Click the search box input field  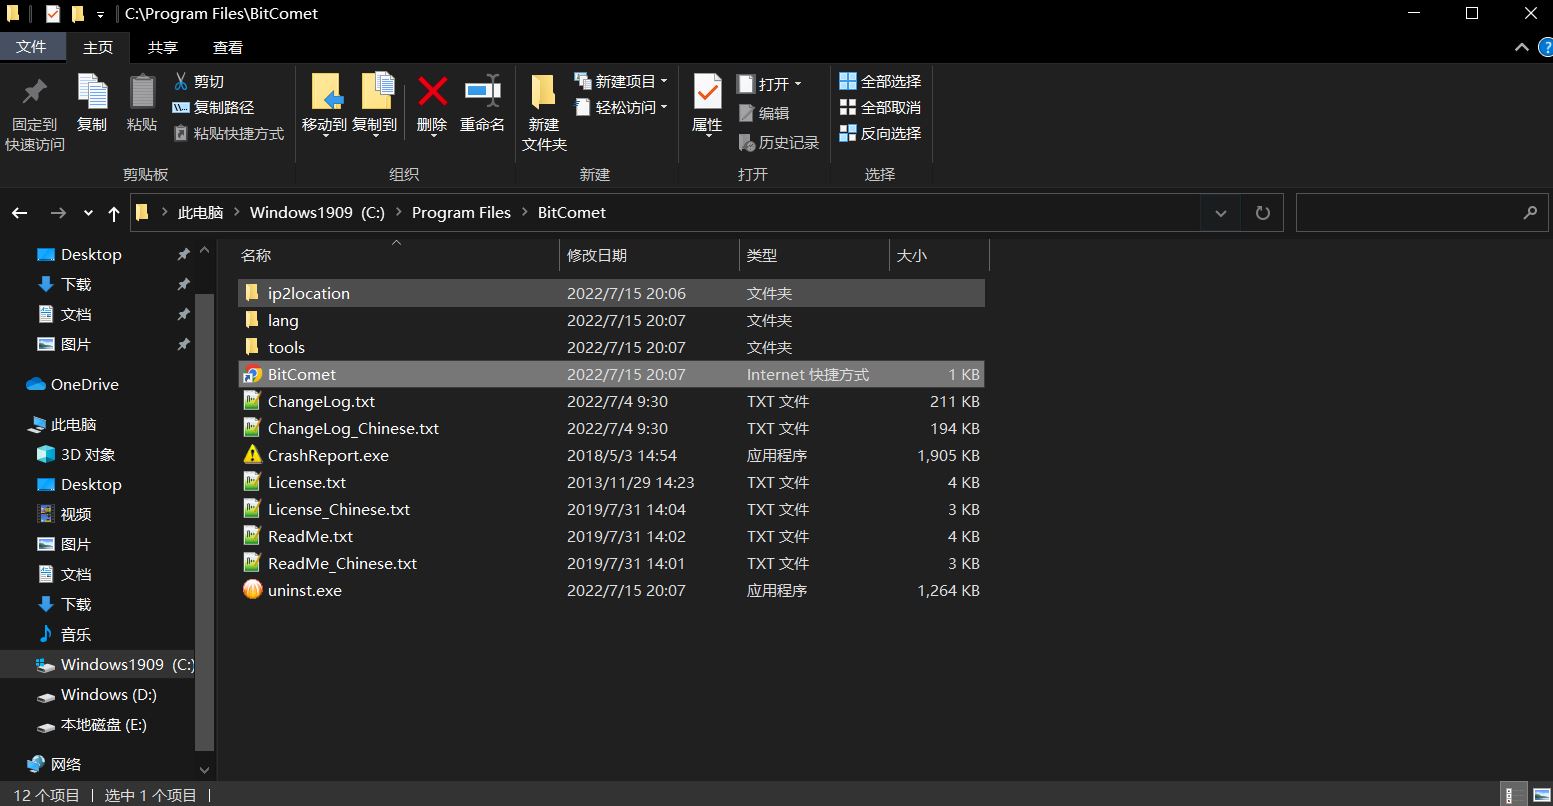click(x=1410, y=213)
